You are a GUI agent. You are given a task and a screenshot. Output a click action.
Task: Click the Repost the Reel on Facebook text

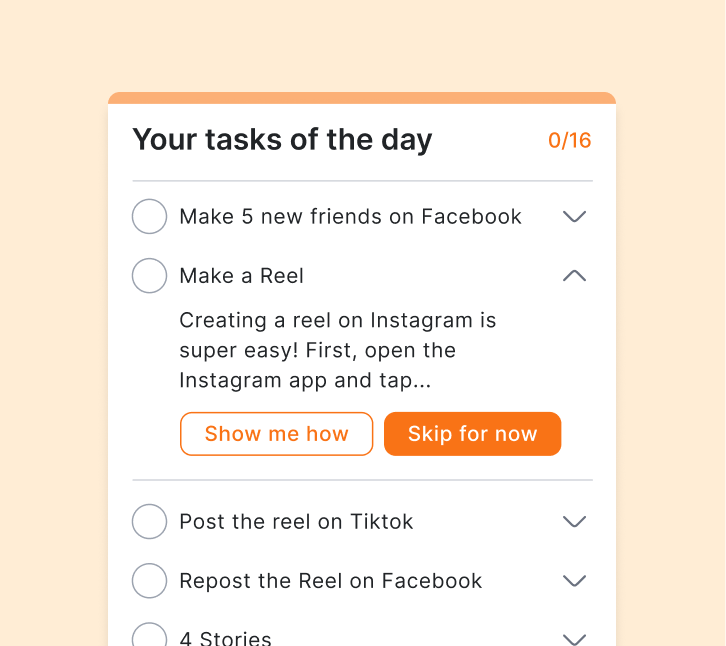pos(330,581)
